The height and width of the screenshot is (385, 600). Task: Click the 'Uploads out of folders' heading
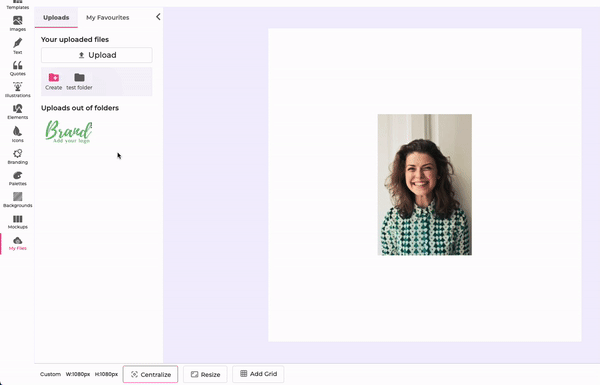pos(80,108)
